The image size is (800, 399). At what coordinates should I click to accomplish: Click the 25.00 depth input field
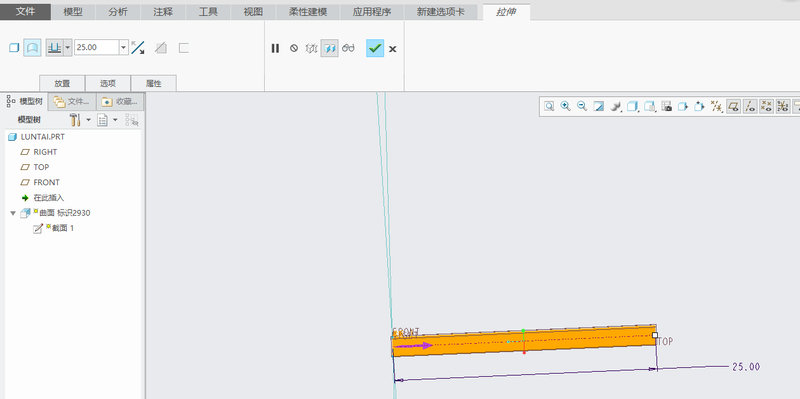tap(97, 47)
